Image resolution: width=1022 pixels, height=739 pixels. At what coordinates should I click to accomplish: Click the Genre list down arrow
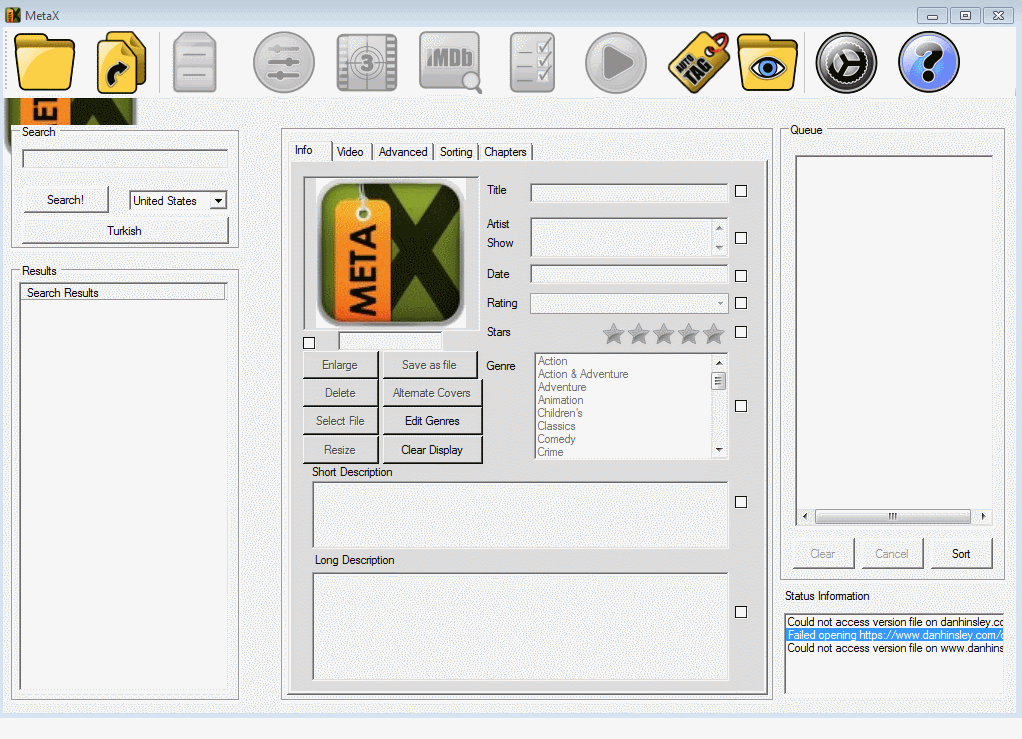point(718,451)
